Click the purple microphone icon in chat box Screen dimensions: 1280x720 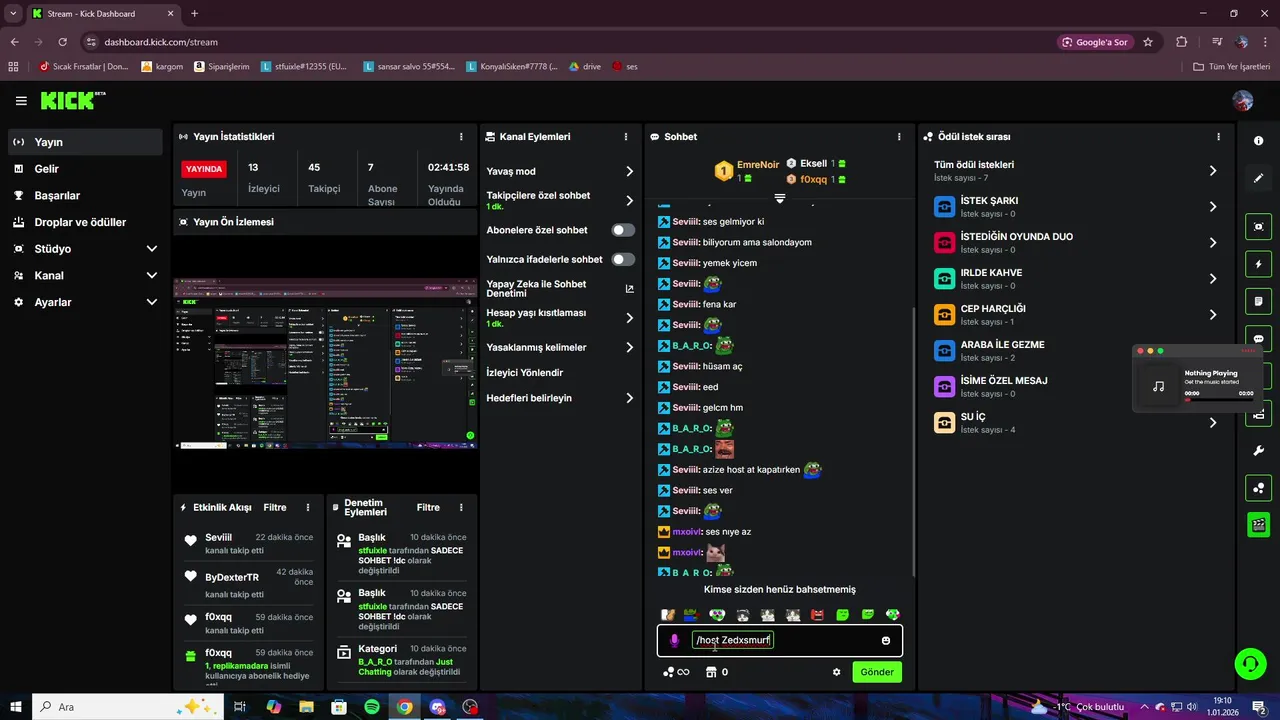674,641
